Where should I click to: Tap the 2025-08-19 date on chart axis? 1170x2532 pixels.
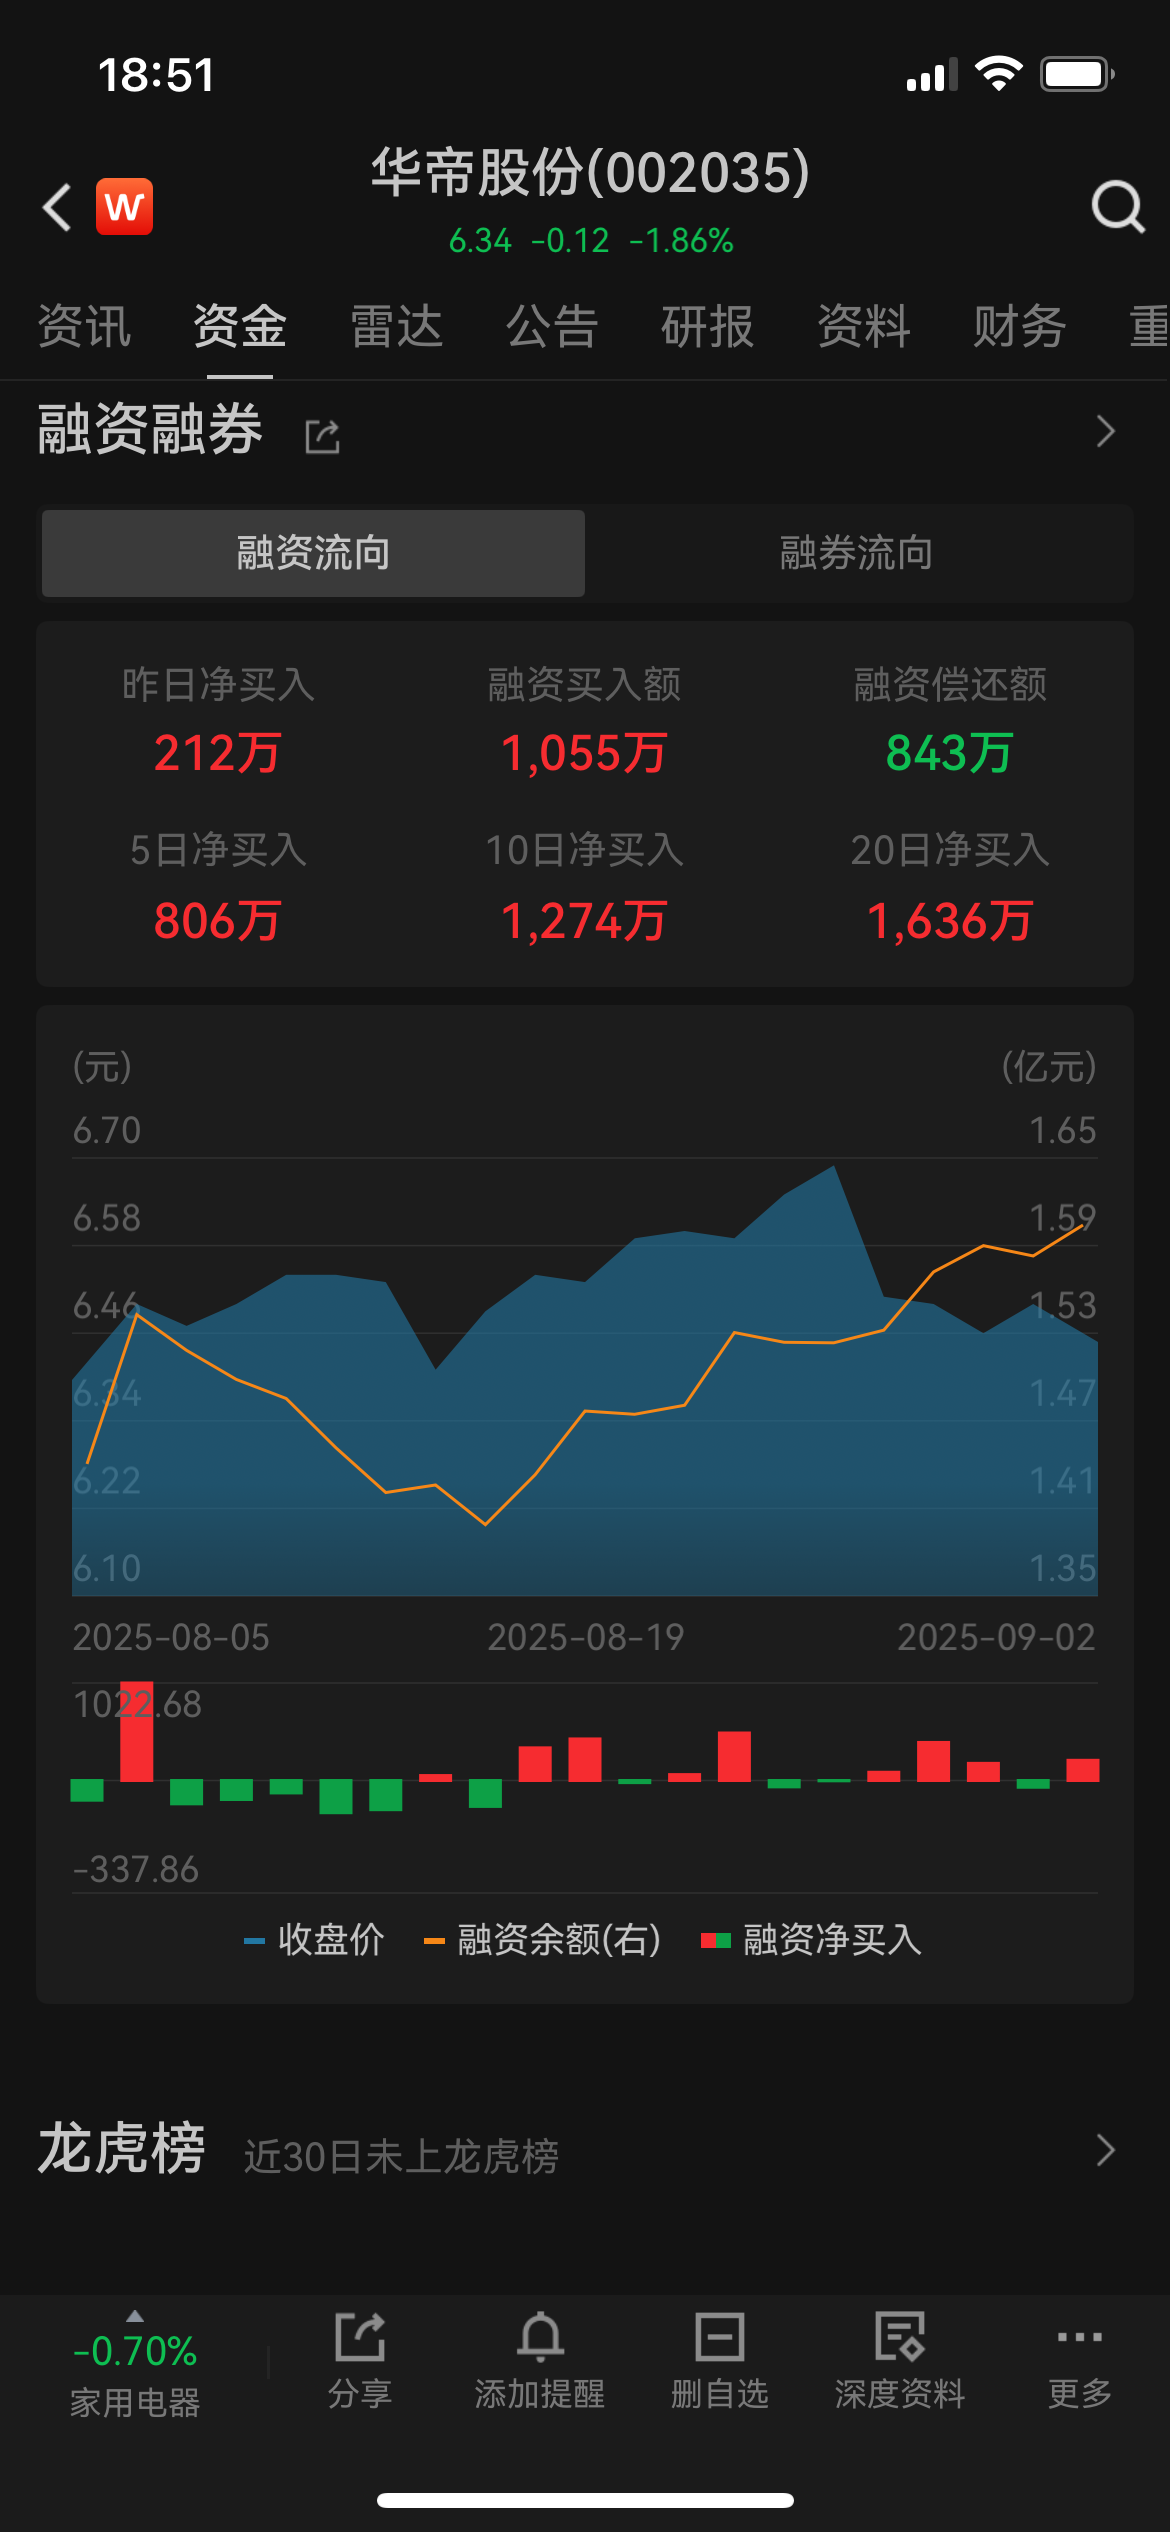point(586,1637)
